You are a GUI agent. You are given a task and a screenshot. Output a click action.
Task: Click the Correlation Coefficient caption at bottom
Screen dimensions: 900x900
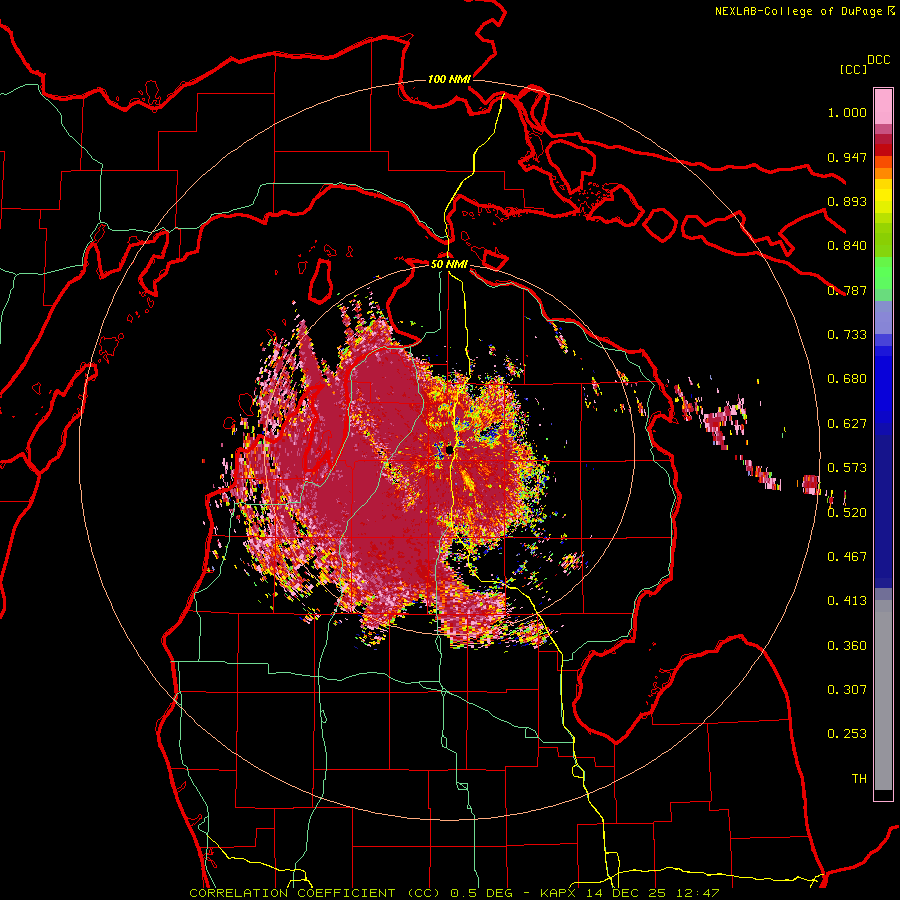pyautogui.click(x=454, y=893)
